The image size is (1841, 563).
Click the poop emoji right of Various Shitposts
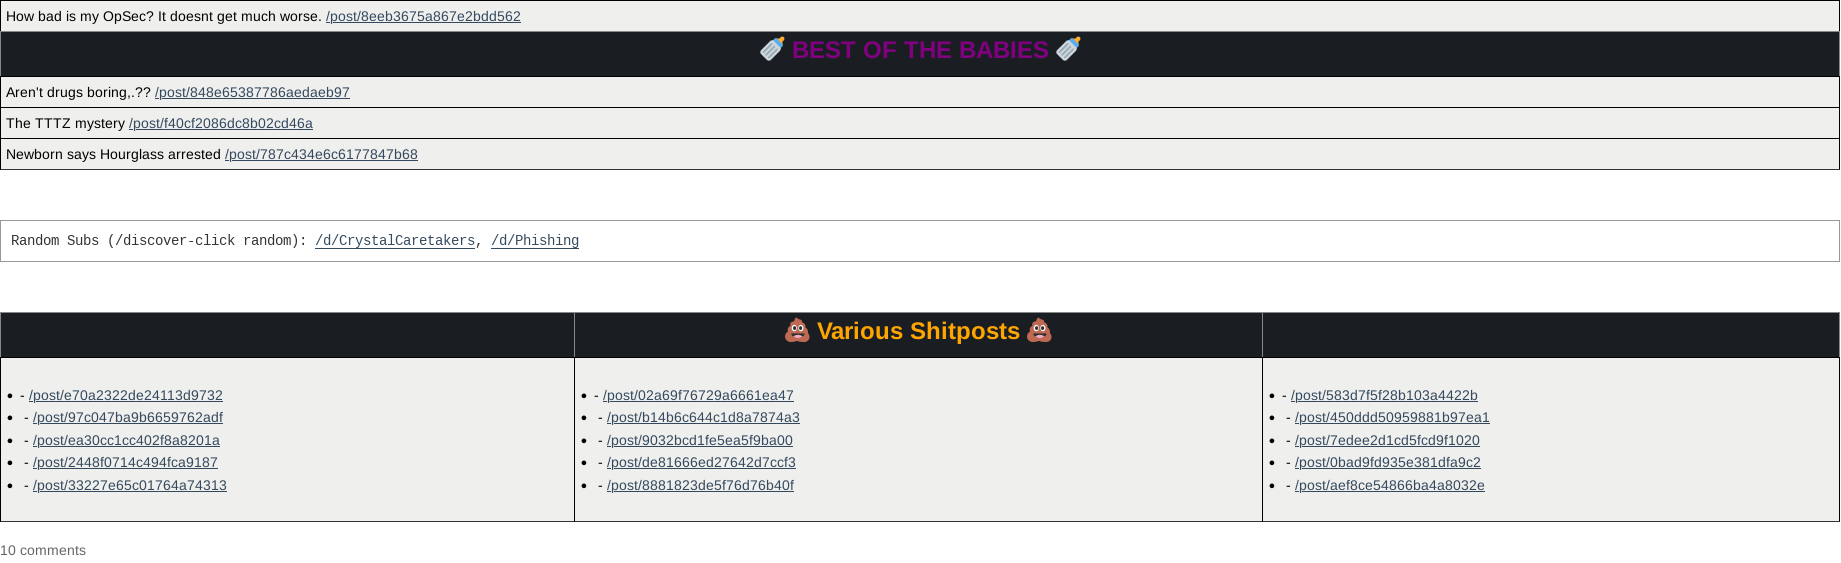coord(1040,331)
